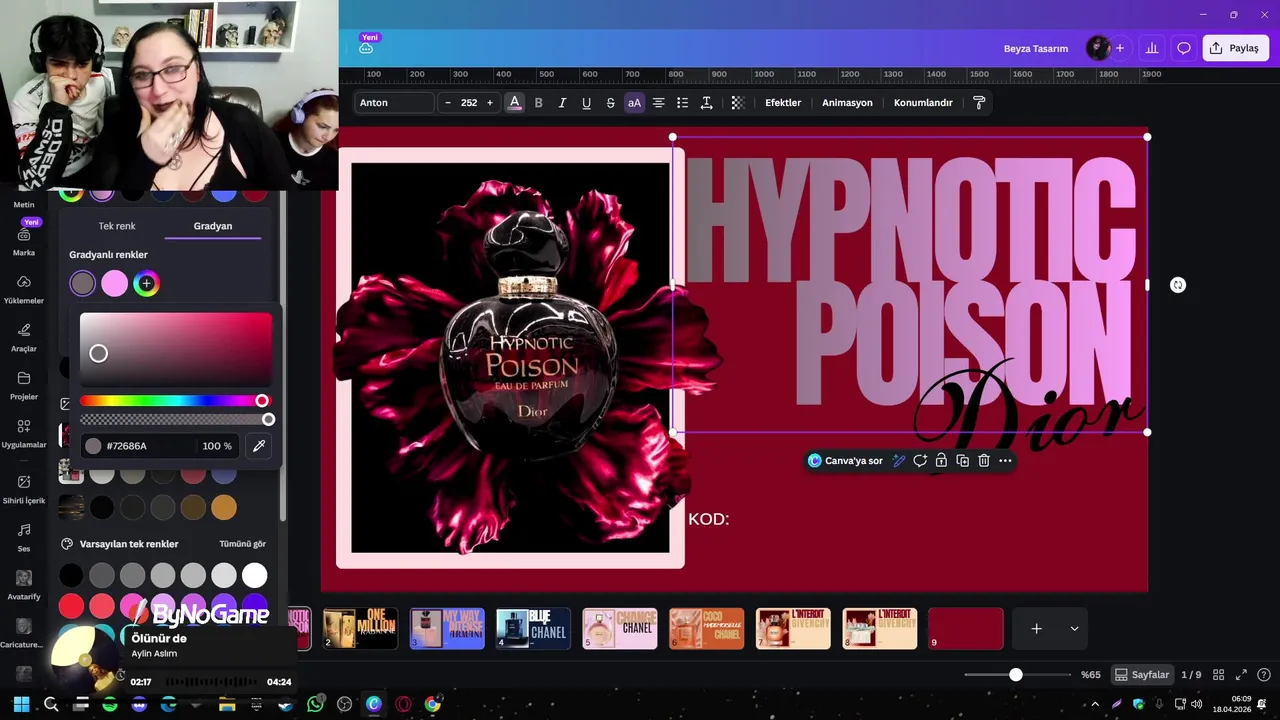Screen dimensions: 1280x720
Task: Change text alignment
Action: [658, 103]
